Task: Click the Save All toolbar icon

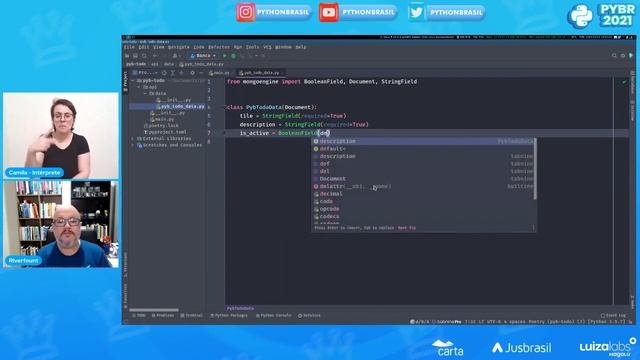Action: pos(136,56)
